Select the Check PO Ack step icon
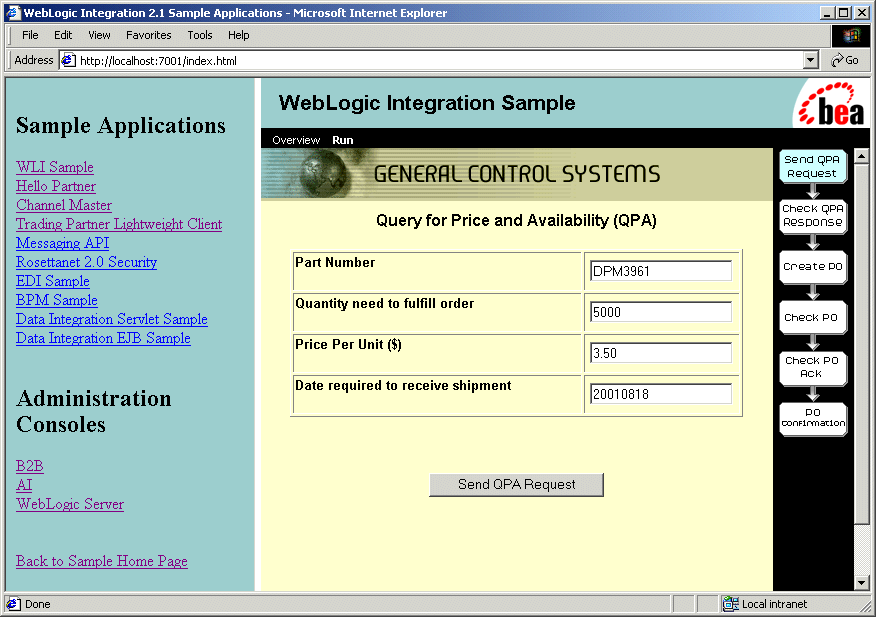 (812, 367)
